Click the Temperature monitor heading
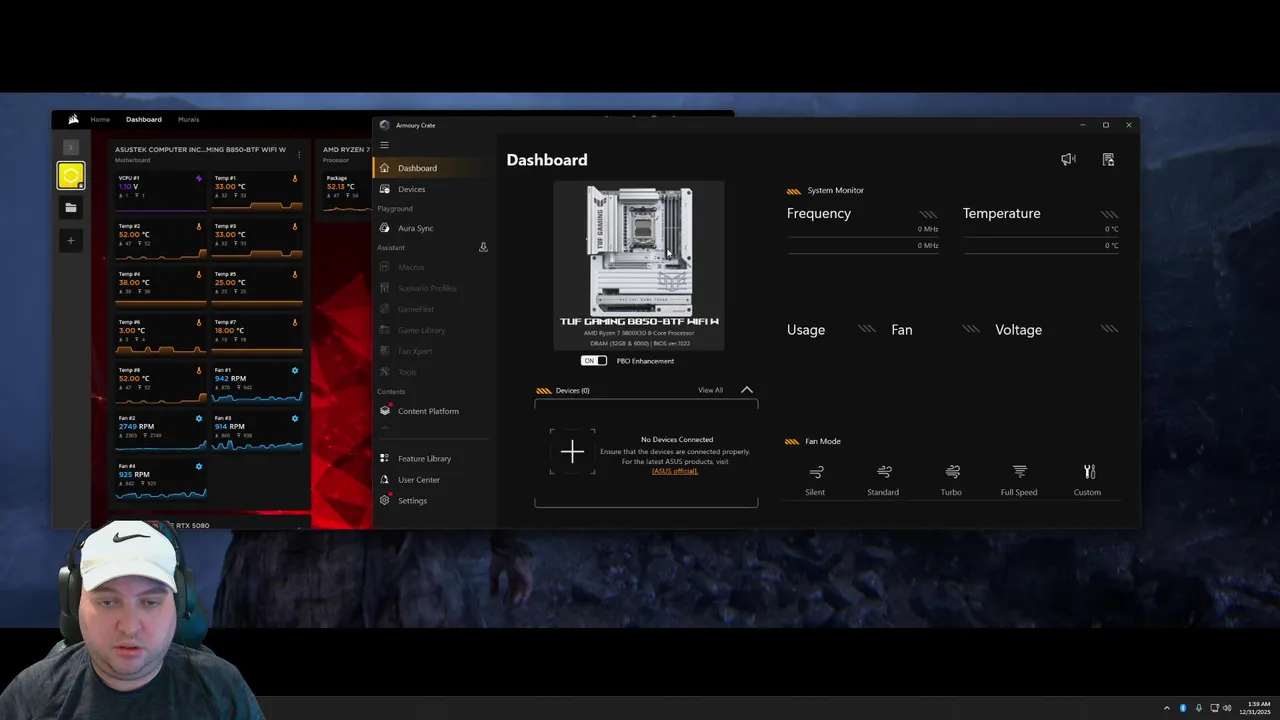The image size is (1280, 720). click(x=1001, y=213)
